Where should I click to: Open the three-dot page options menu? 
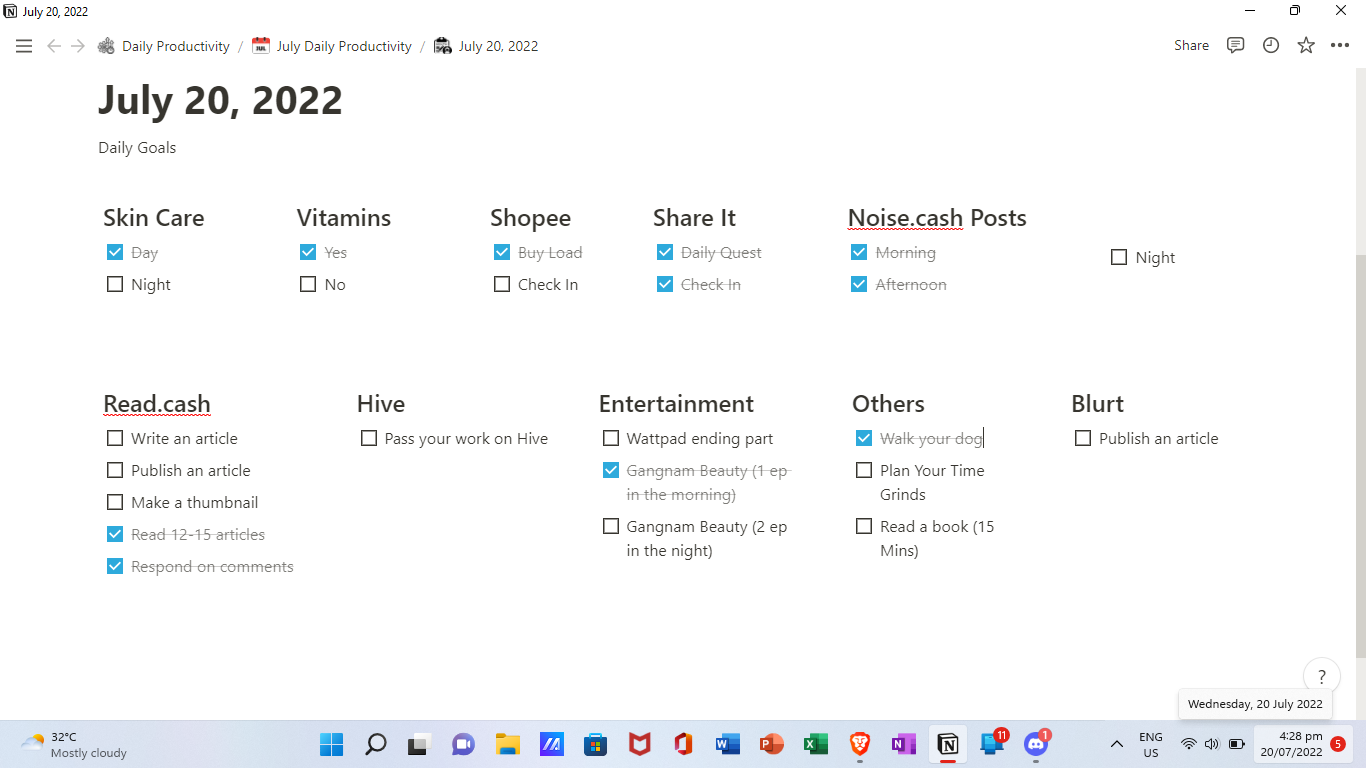pos(1340,45)
